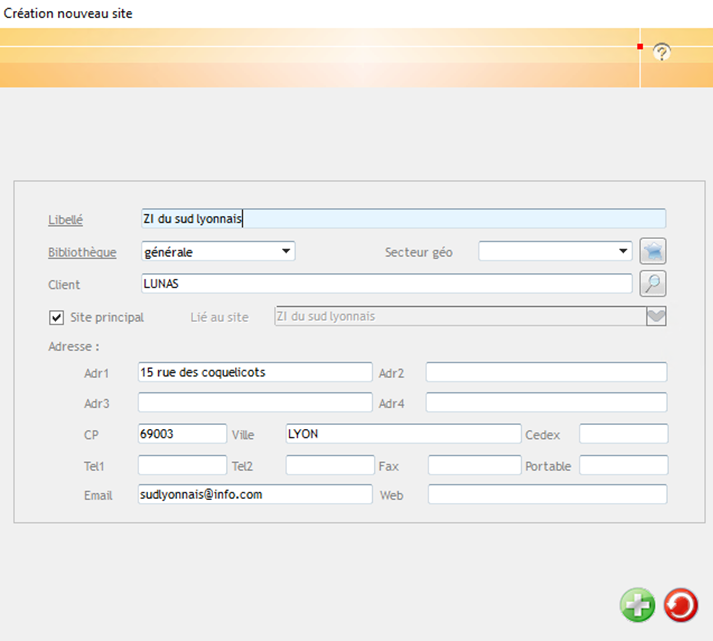The width and height of the screenshot is (713, 641).
Task: Click the green plus validate button
Action: tap(637, 605)
